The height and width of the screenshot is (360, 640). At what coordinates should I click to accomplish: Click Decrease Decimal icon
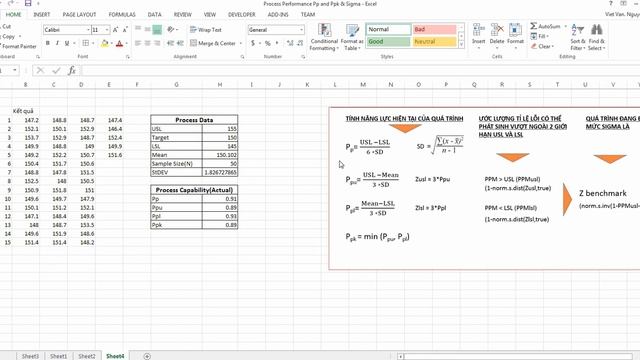[300, 43]
